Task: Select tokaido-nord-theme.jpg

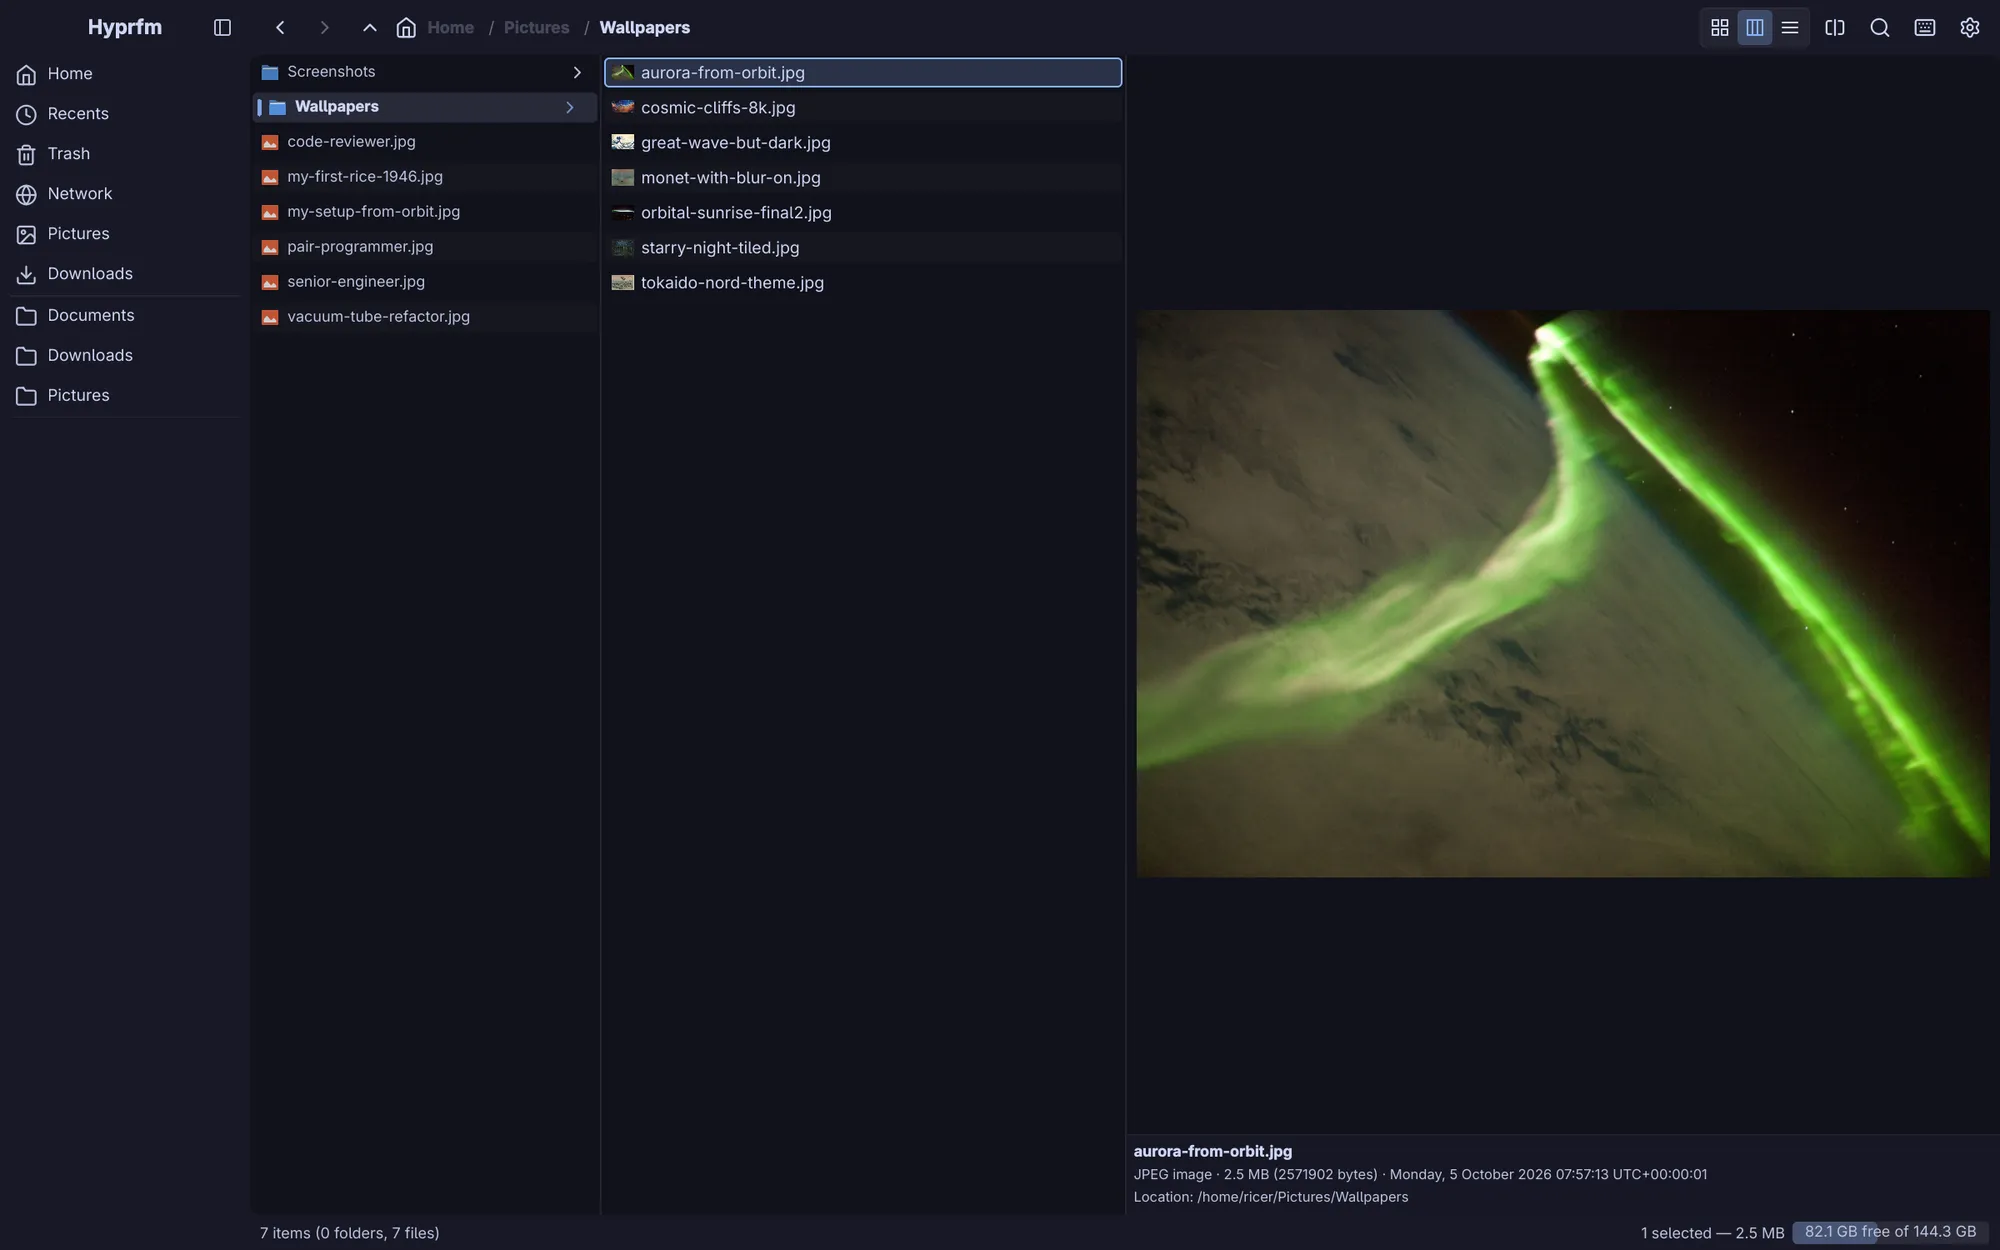Action: point(863,282)
